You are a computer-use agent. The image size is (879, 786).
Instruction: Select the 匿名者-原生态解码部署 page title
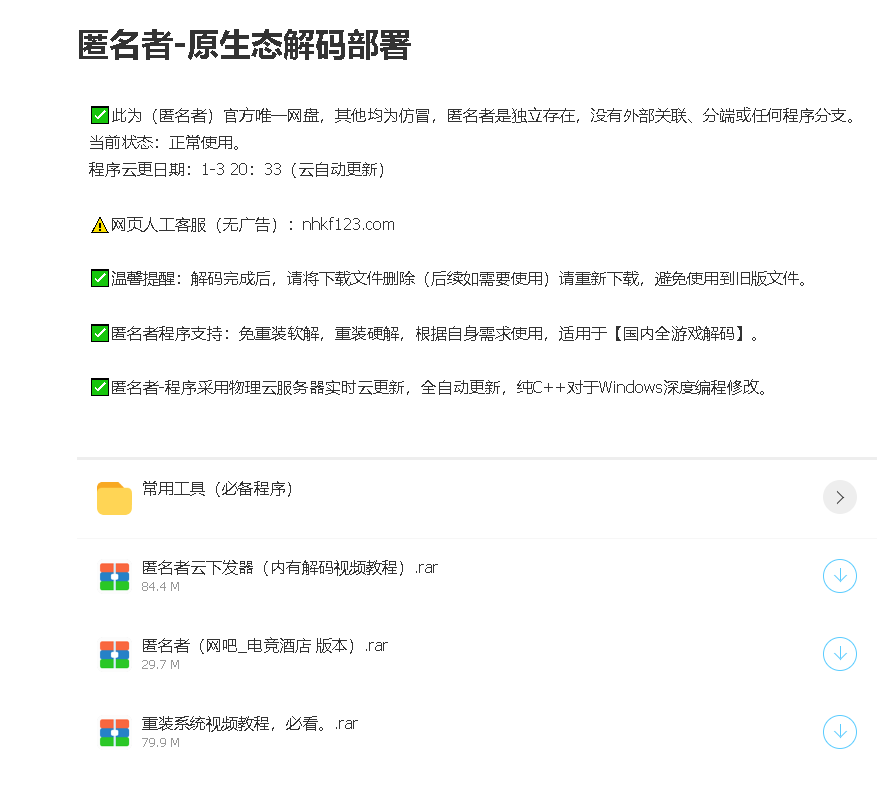[245, 45]
